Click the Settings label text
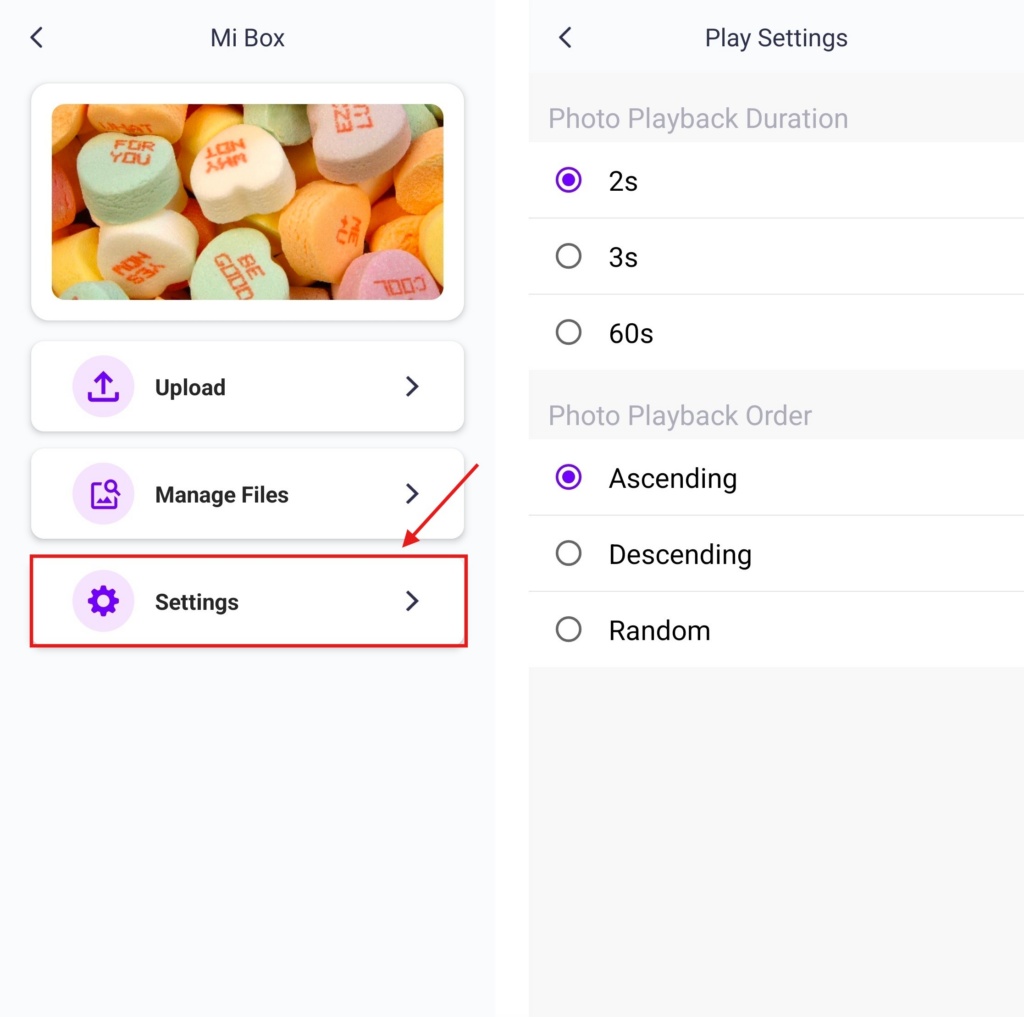The width and height of the screenshot is (1024, 1017). pos(197,602)
